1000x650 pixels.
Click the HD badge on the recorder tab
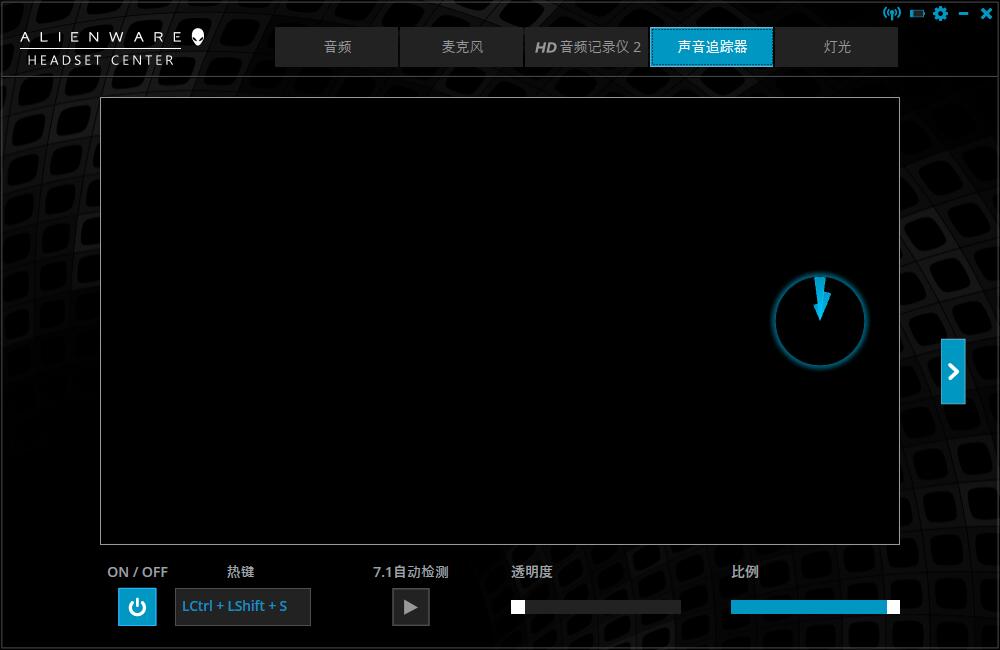pyautogui.click(x=547, y=45)
